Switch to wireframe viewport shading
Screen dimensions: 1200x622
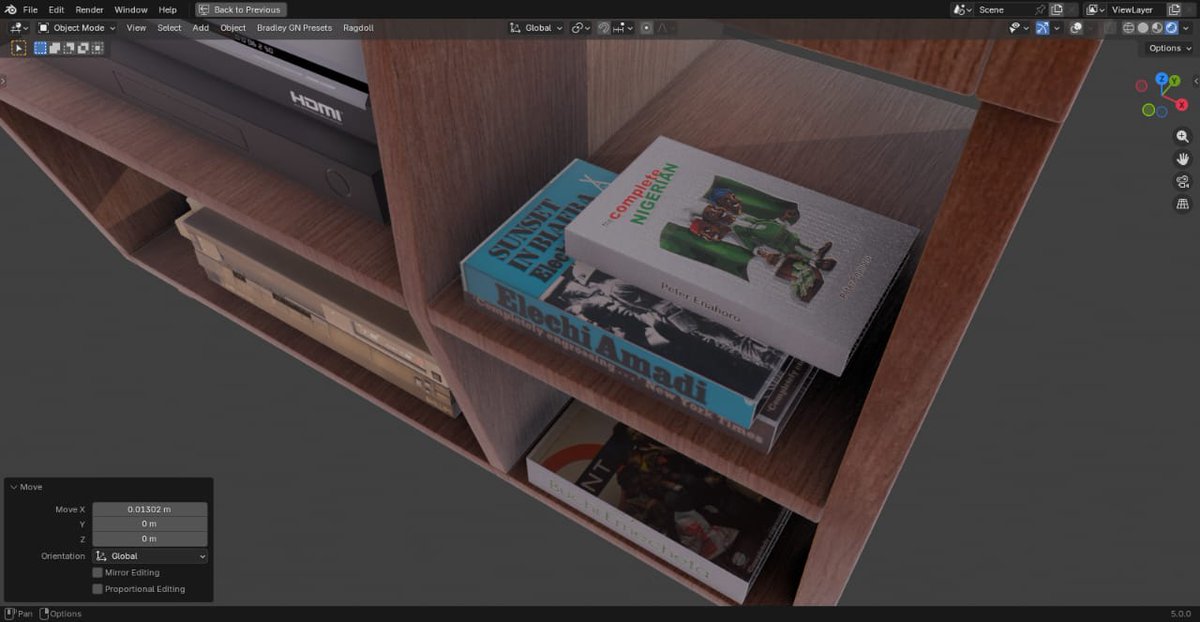pyautogui.click(x=1129, y=28)
